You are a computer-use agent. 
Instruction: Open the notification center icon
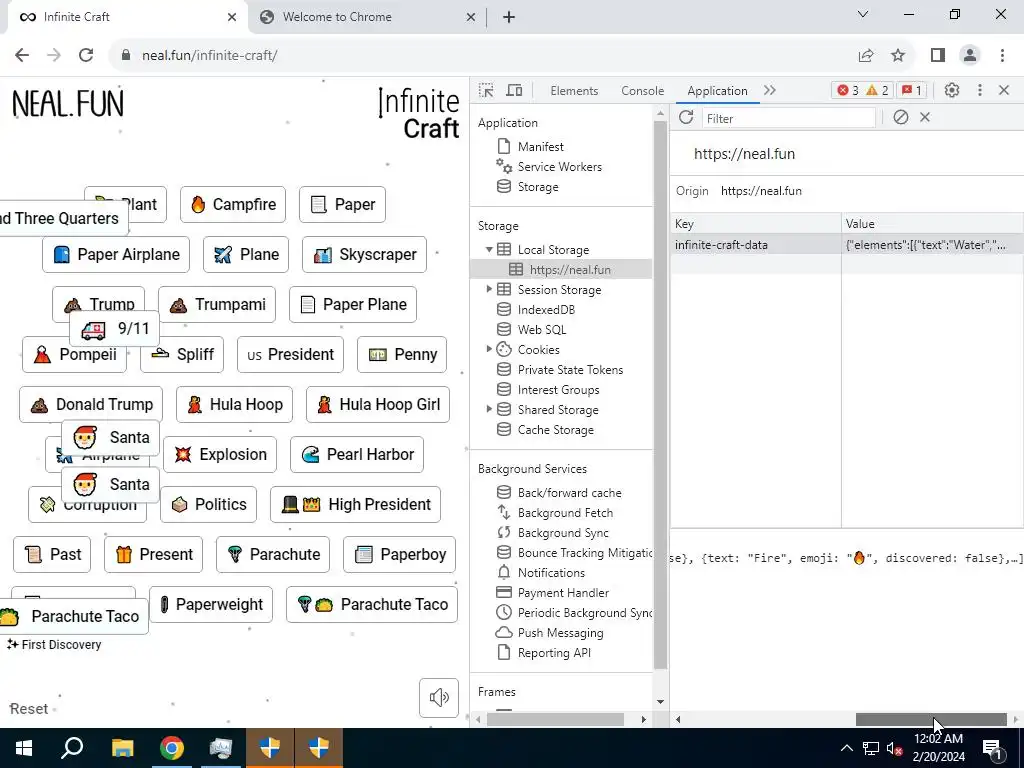(x=992, y=748)
